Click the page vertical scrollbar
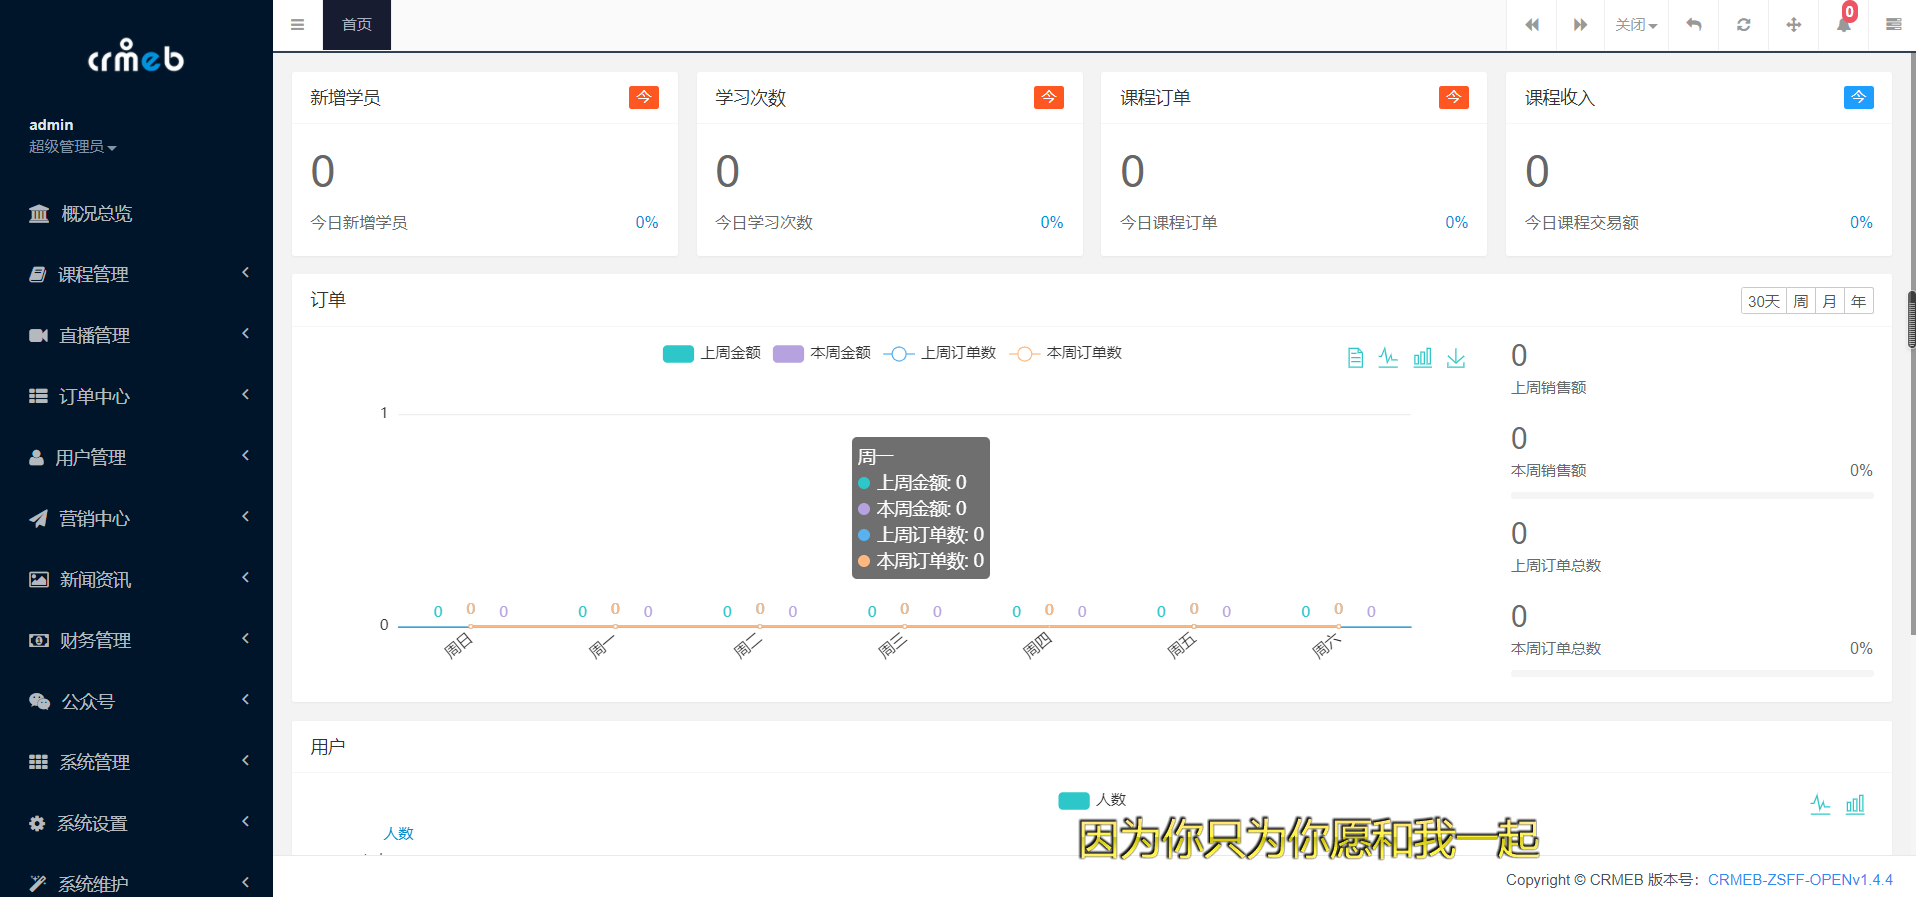 (x=1911, y=320)
